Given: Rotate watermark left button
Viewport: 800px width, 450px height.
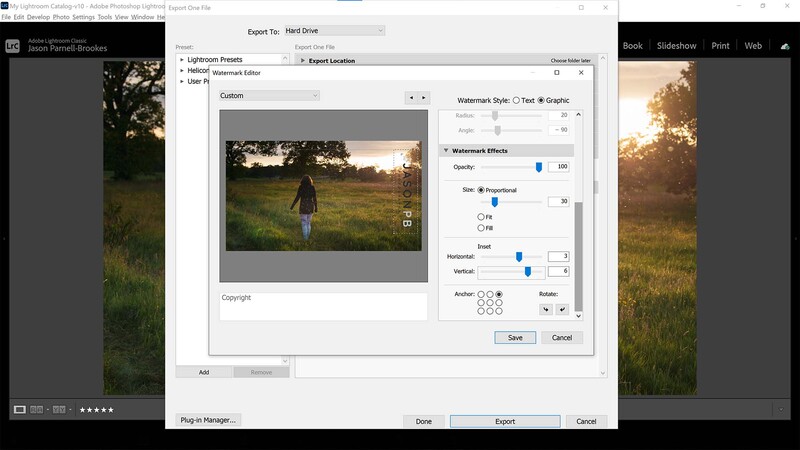Looking at the screenshot, I should [x=546, y=309].
